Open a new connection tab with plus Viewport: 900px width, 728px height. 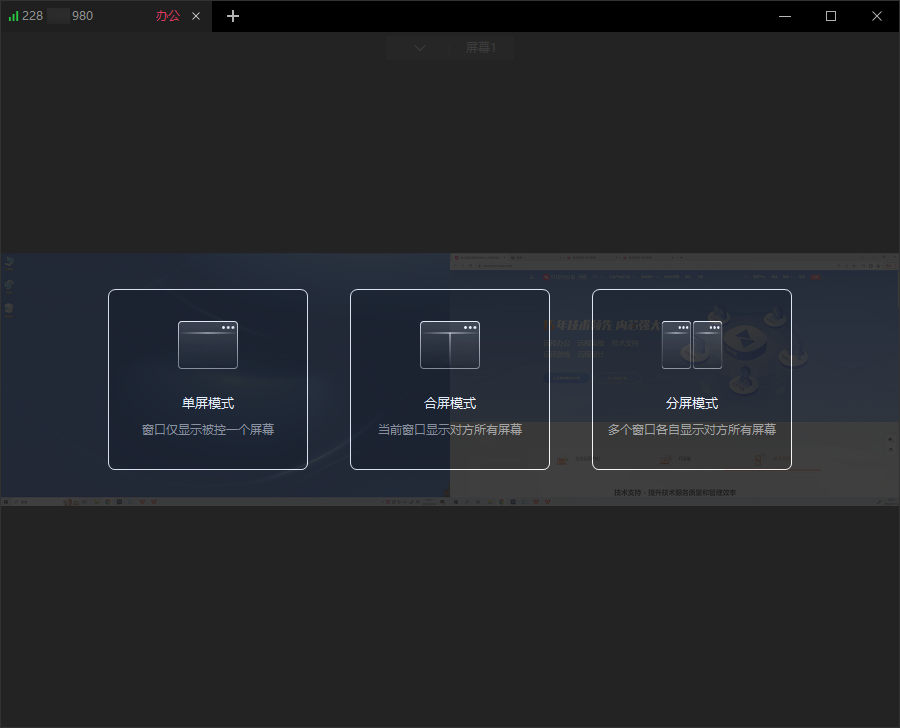point(233,16)
